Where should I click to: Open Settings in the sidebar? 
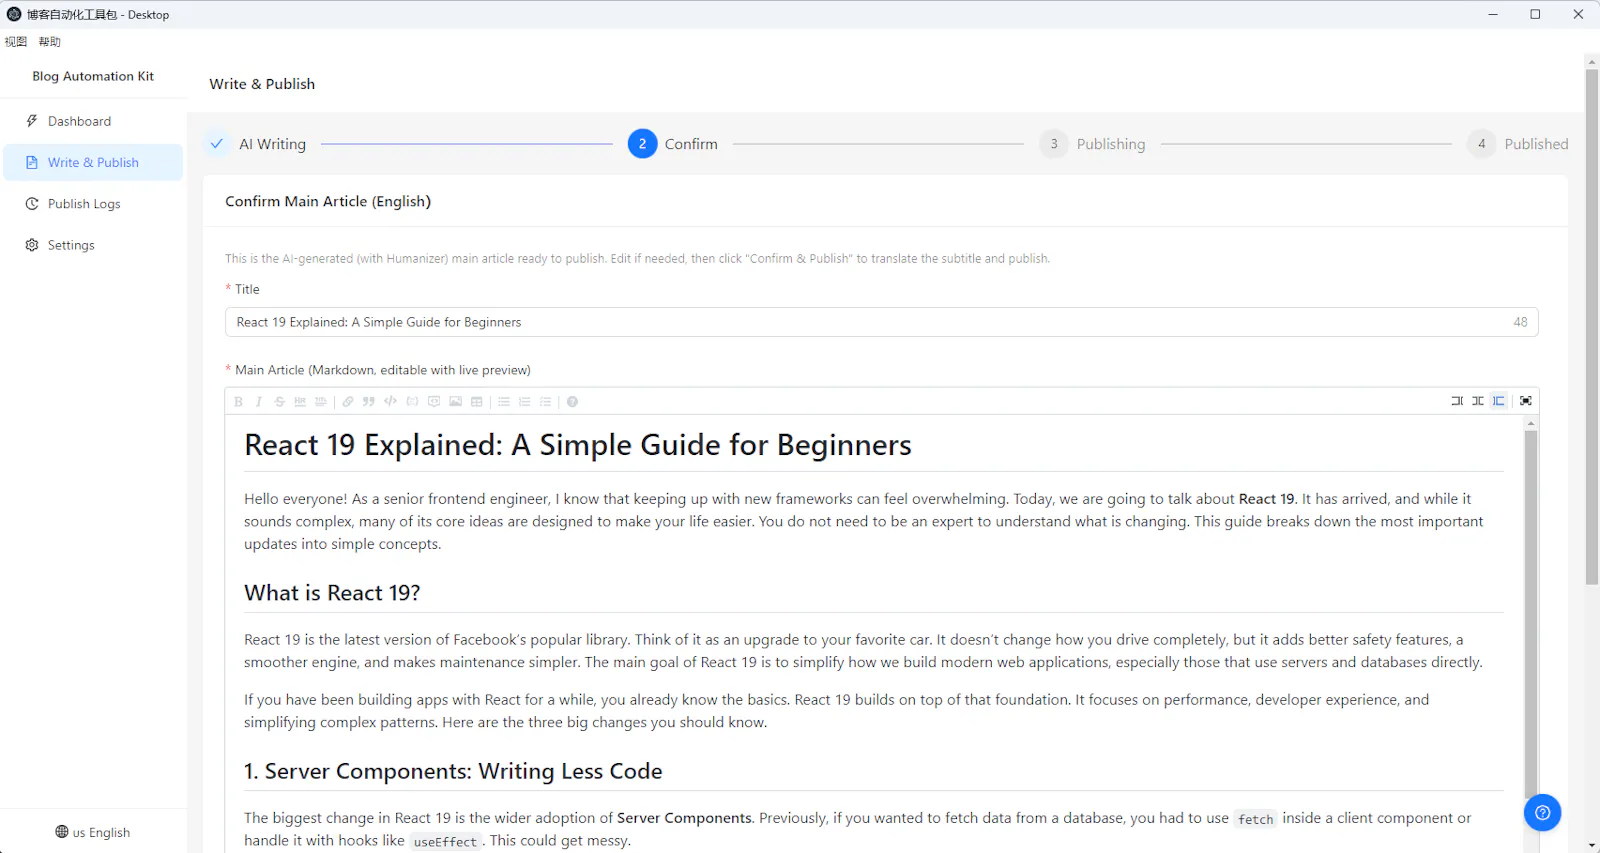[x=93, y=245]
